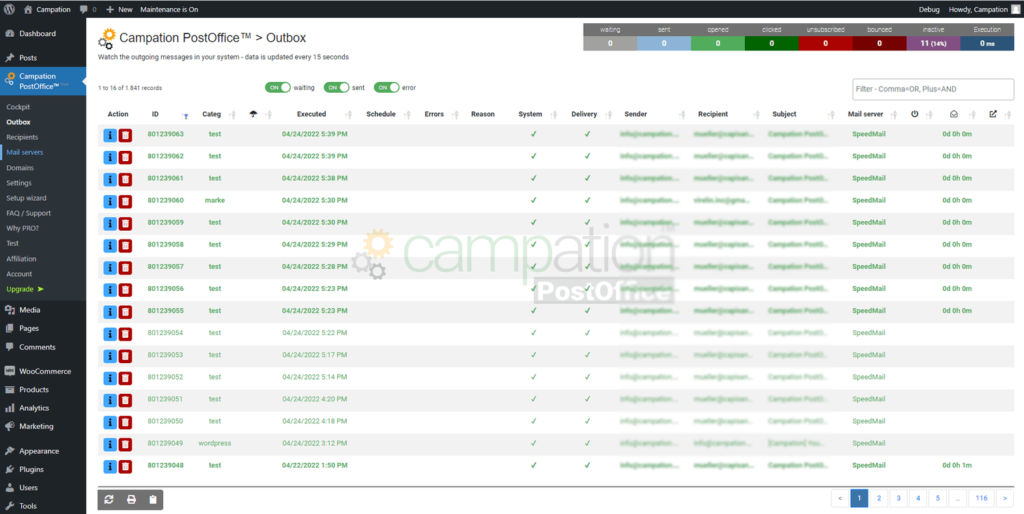
Task: Click the 0d 0h 1m cell
Action: [x=957, y=466]
